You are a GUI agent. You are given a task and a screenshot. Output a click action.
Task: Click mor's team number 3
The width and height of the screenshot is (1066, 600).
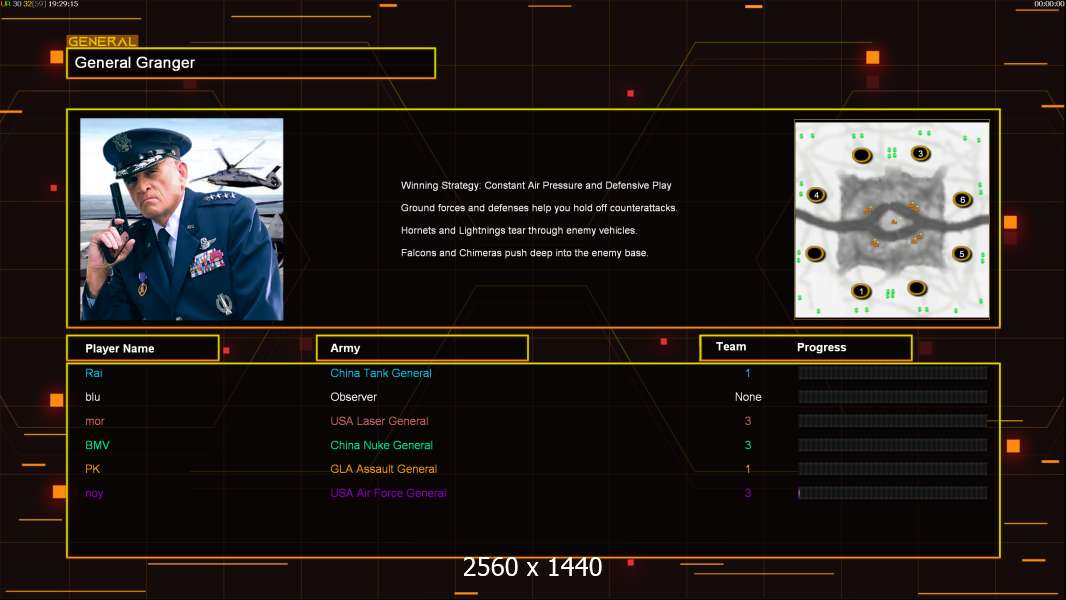(748, 421)
